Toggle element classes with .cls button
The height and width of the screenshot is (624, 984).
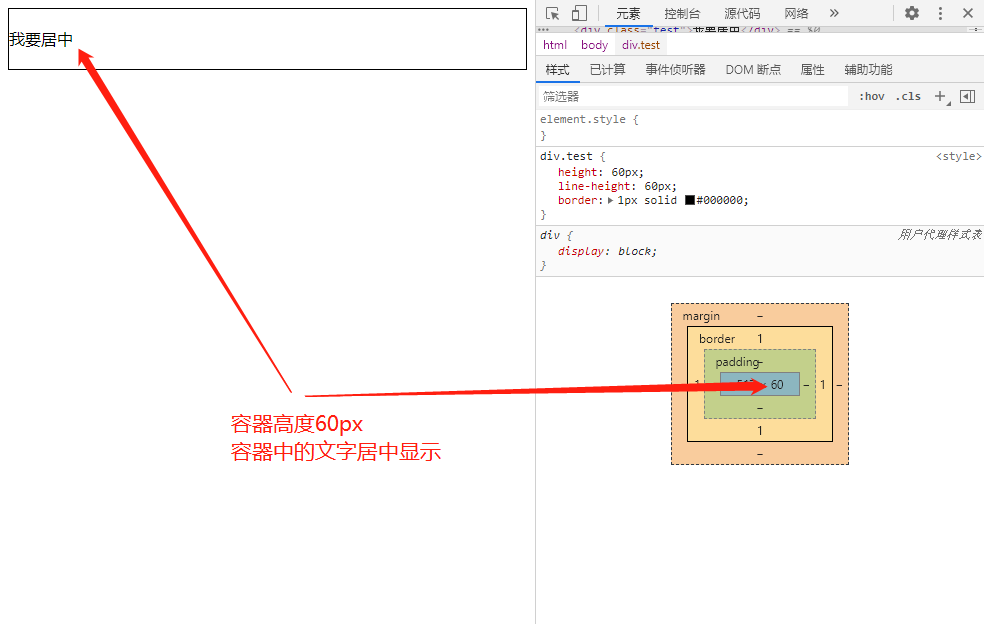[907, 96]
